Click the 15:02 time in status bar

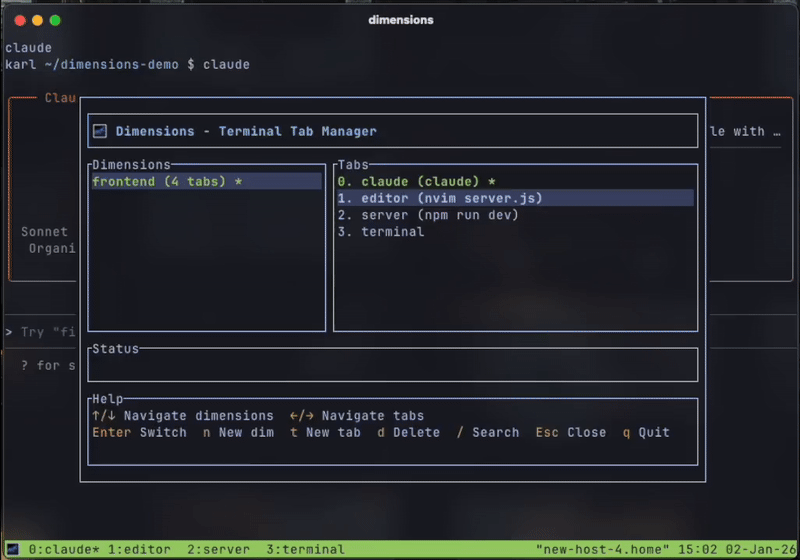(x=697, y=549)
